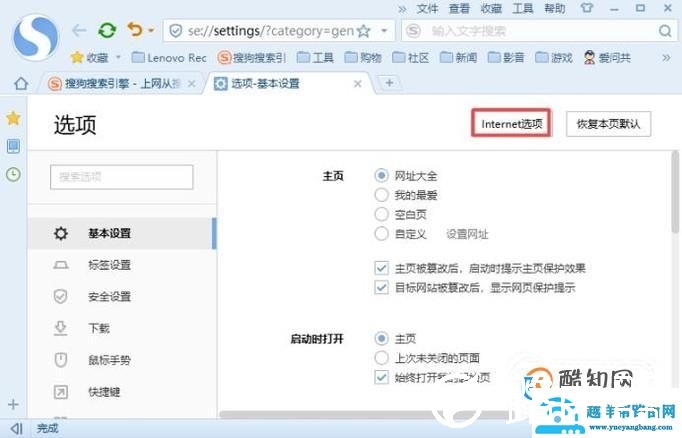This screenshot has width=682, height=438.
Task: Click the skin shirt icon
Action: (x=587, y=8)
